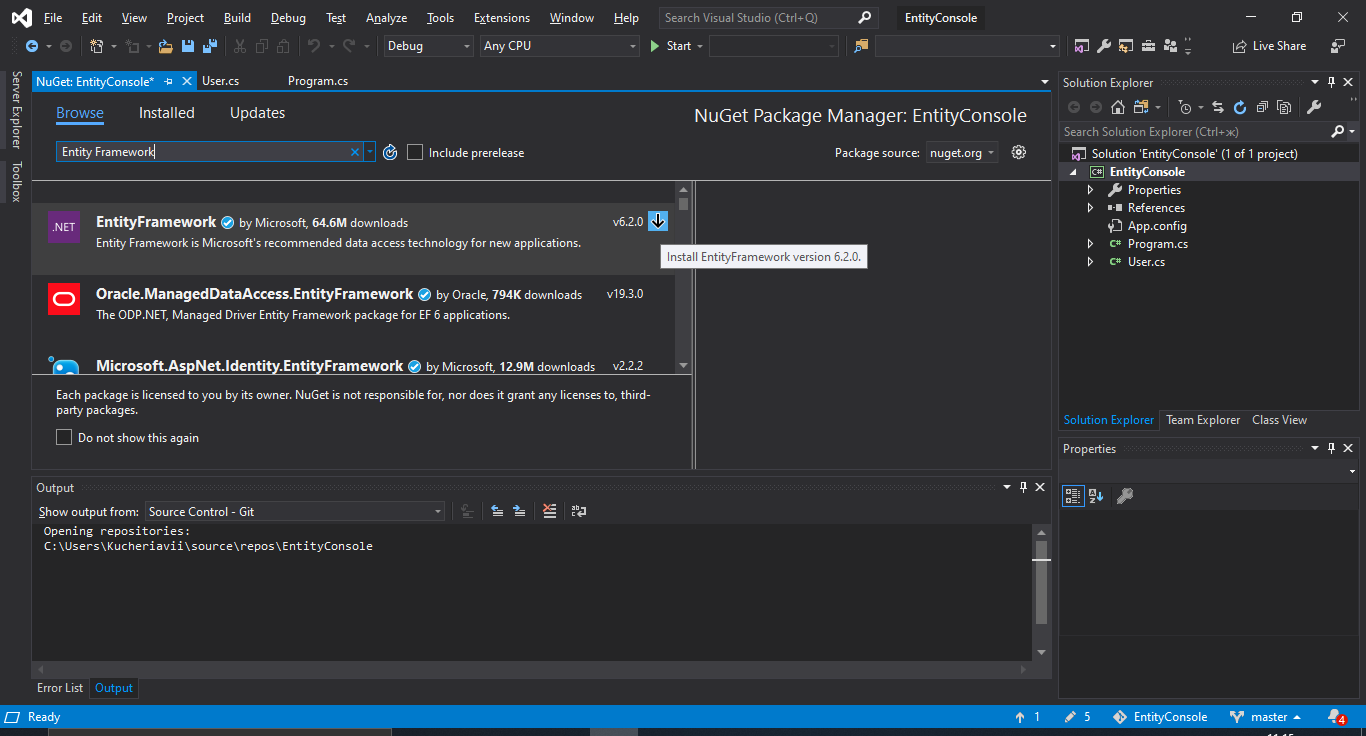Switch to the Installed packages tab
This screenshot has width=1366, height=736.
click(x=166, y=113)
